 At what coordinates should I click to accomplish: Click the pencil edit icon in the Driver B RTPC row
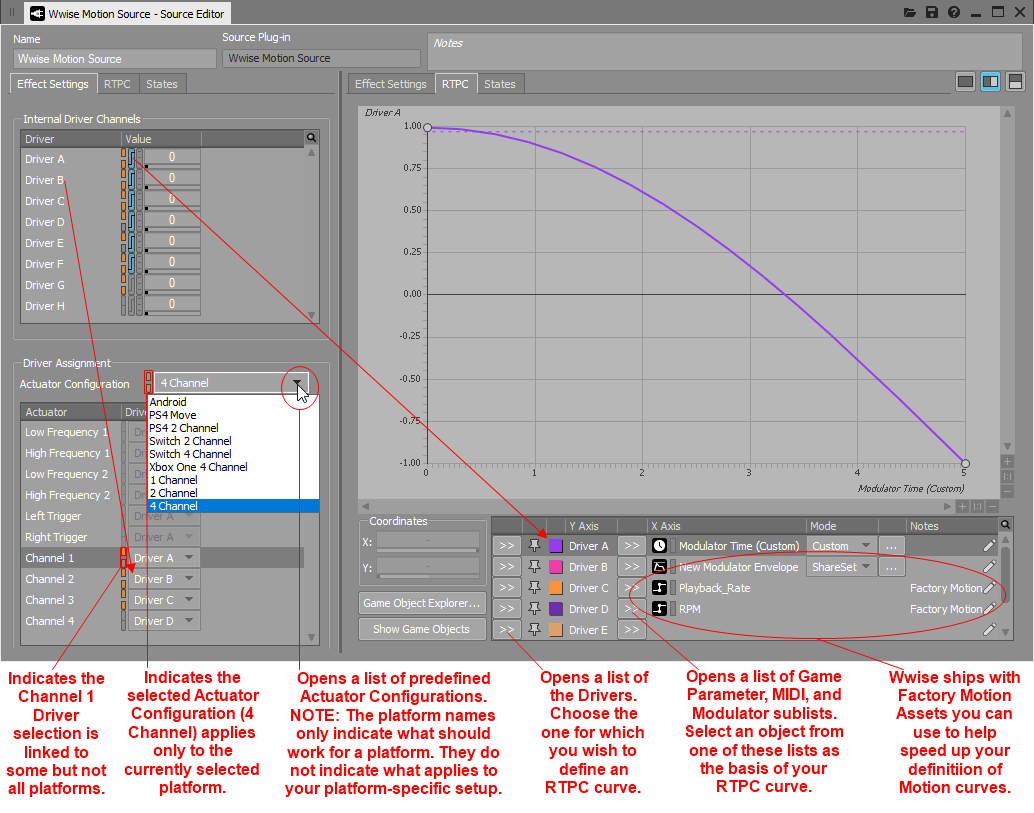click(989, 566)
